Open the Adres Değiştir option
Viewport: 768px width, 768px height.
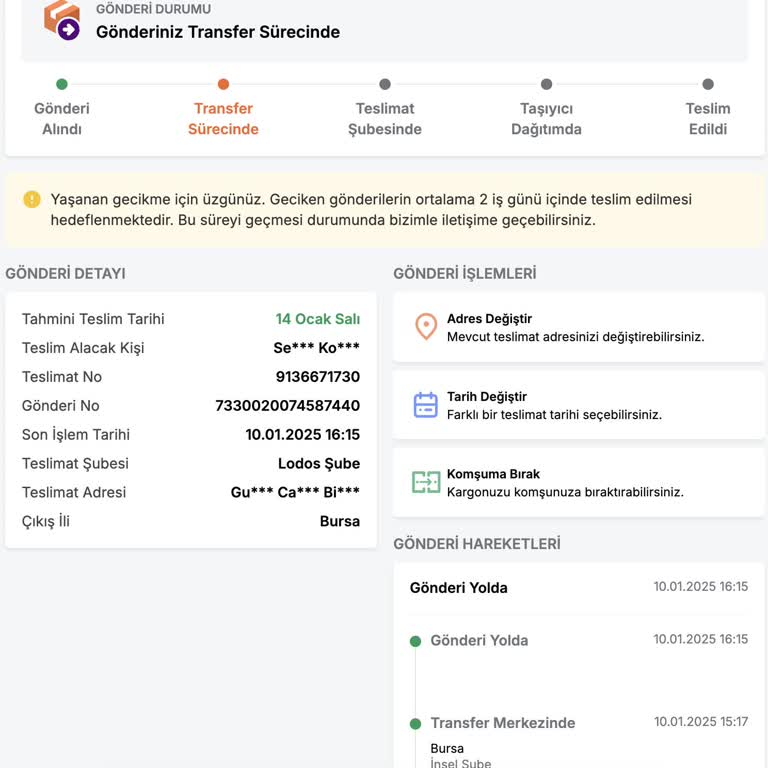point(578,327)
